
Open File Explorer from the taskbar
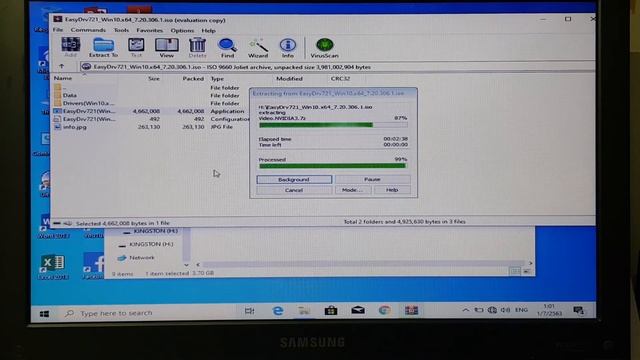pos(304,311)
